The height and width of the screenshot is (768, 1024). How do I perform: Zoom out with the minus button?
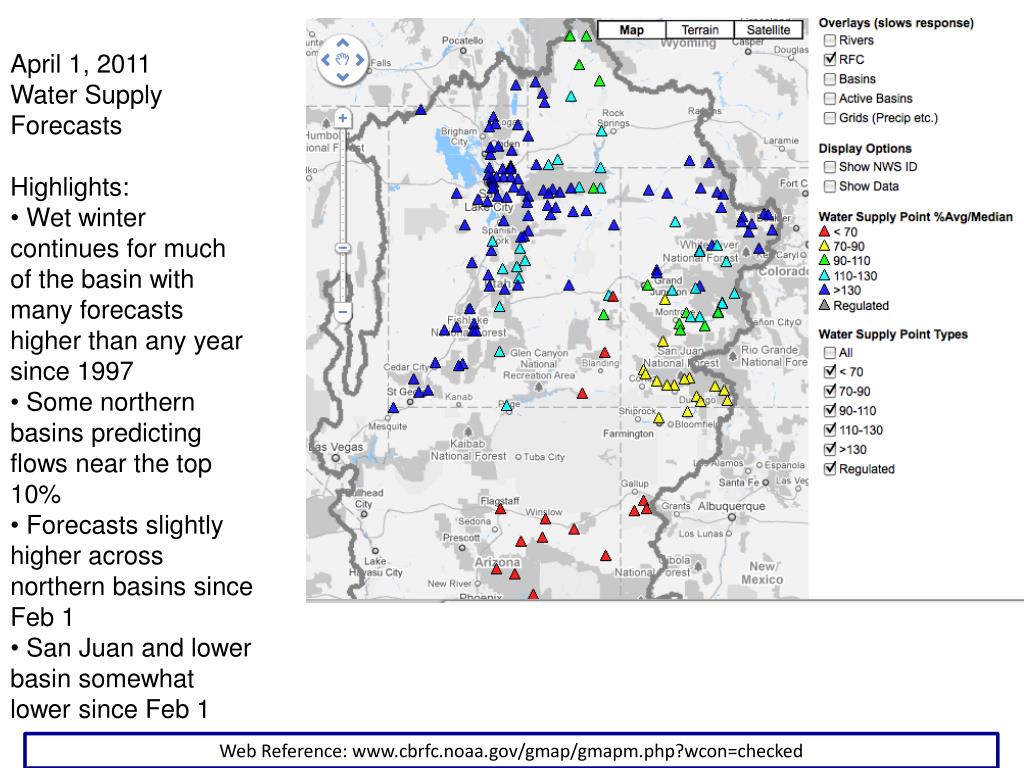tap(343, 312)
